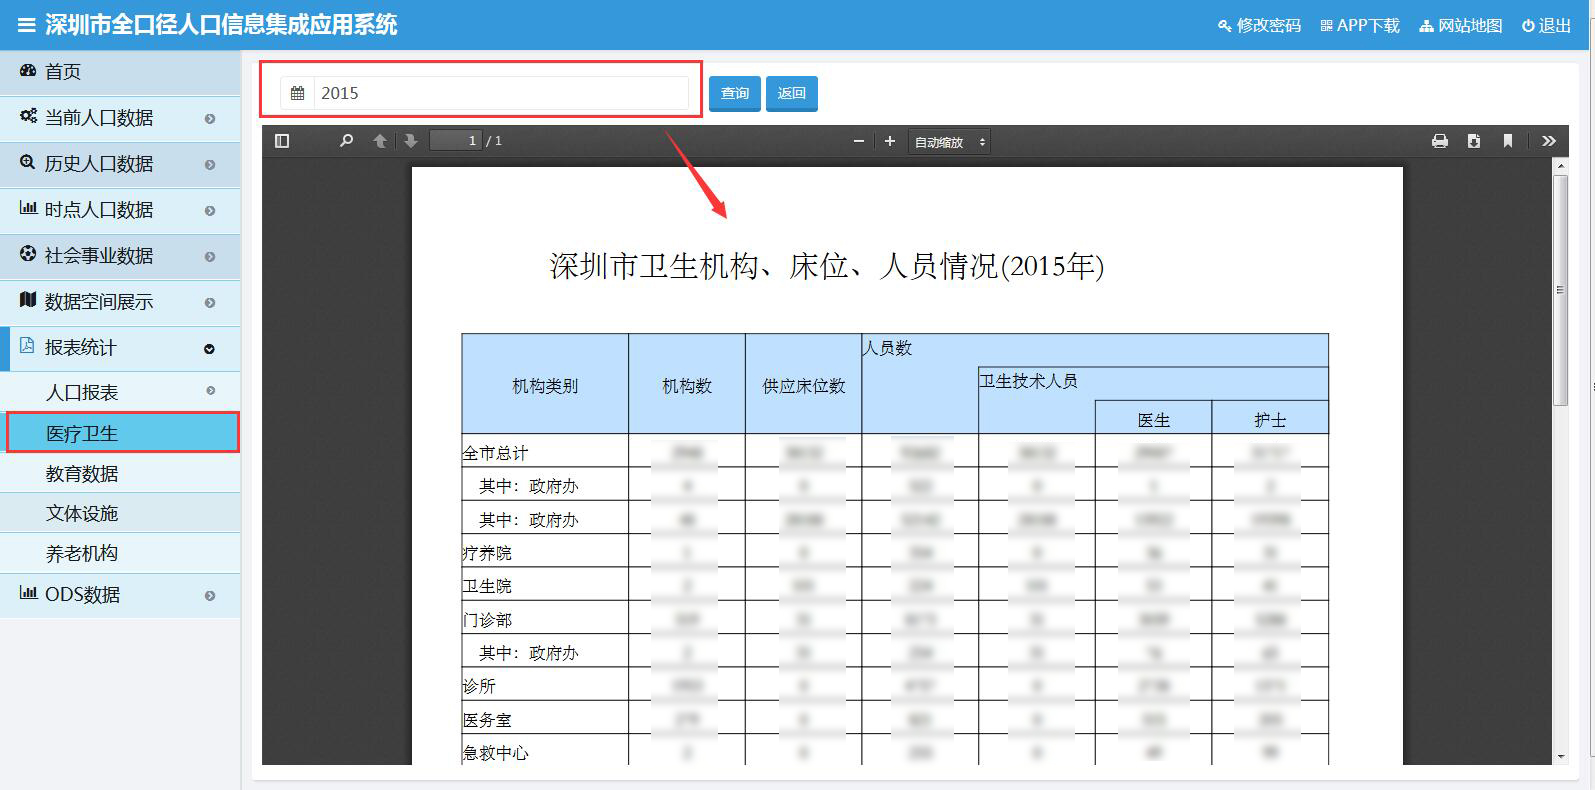1595x790 pixels.
Task: Expand 历史人口数据 arrow
Action: coord(210,165)
